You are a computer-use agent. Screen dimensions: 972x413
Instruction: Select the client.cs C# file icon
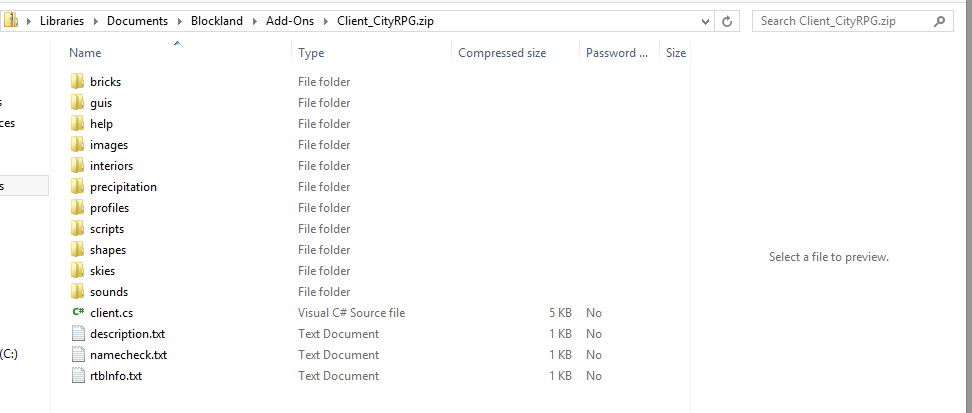(x=78, y=313)
